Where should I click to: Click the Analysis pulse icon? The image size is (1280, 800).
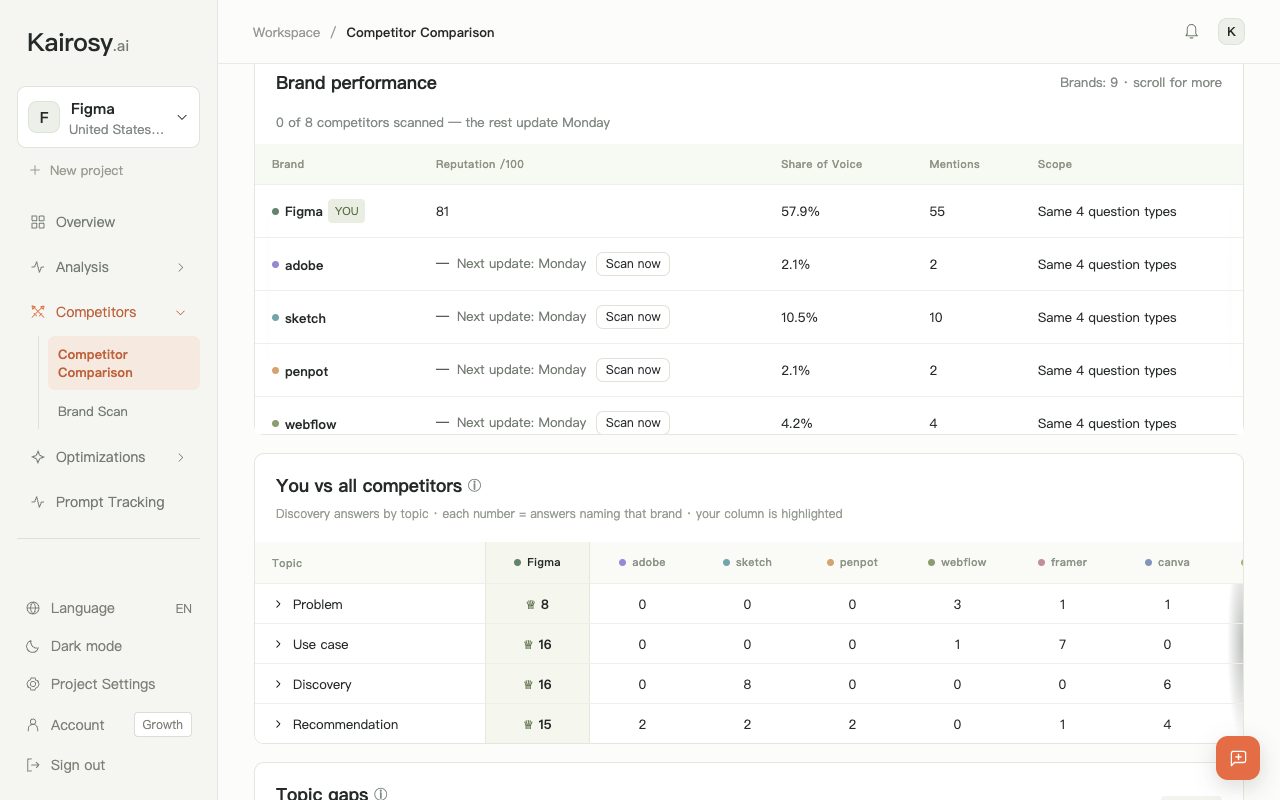[38, 267]
